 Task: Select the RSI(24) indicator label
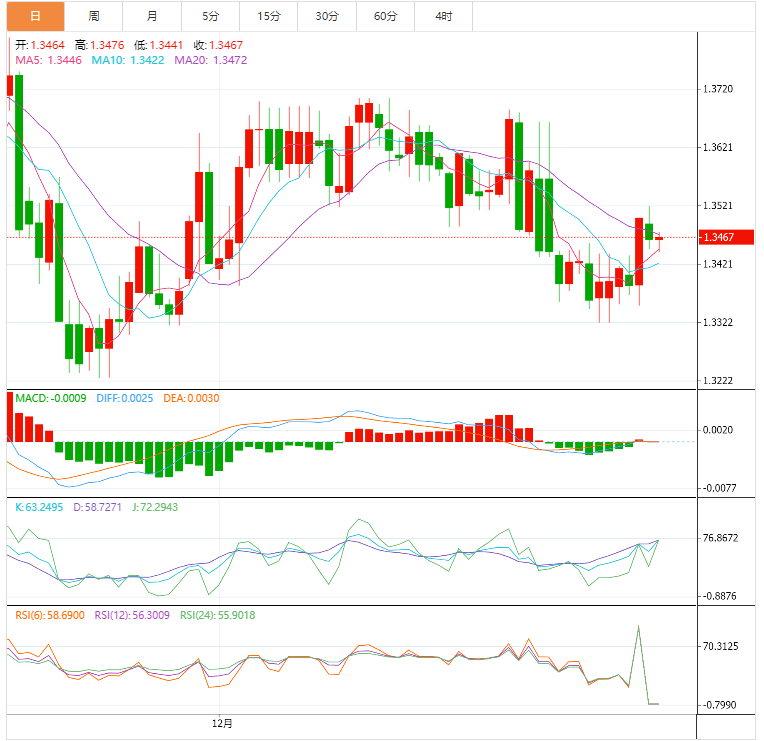pyautogui.click(x=216, y=615)
